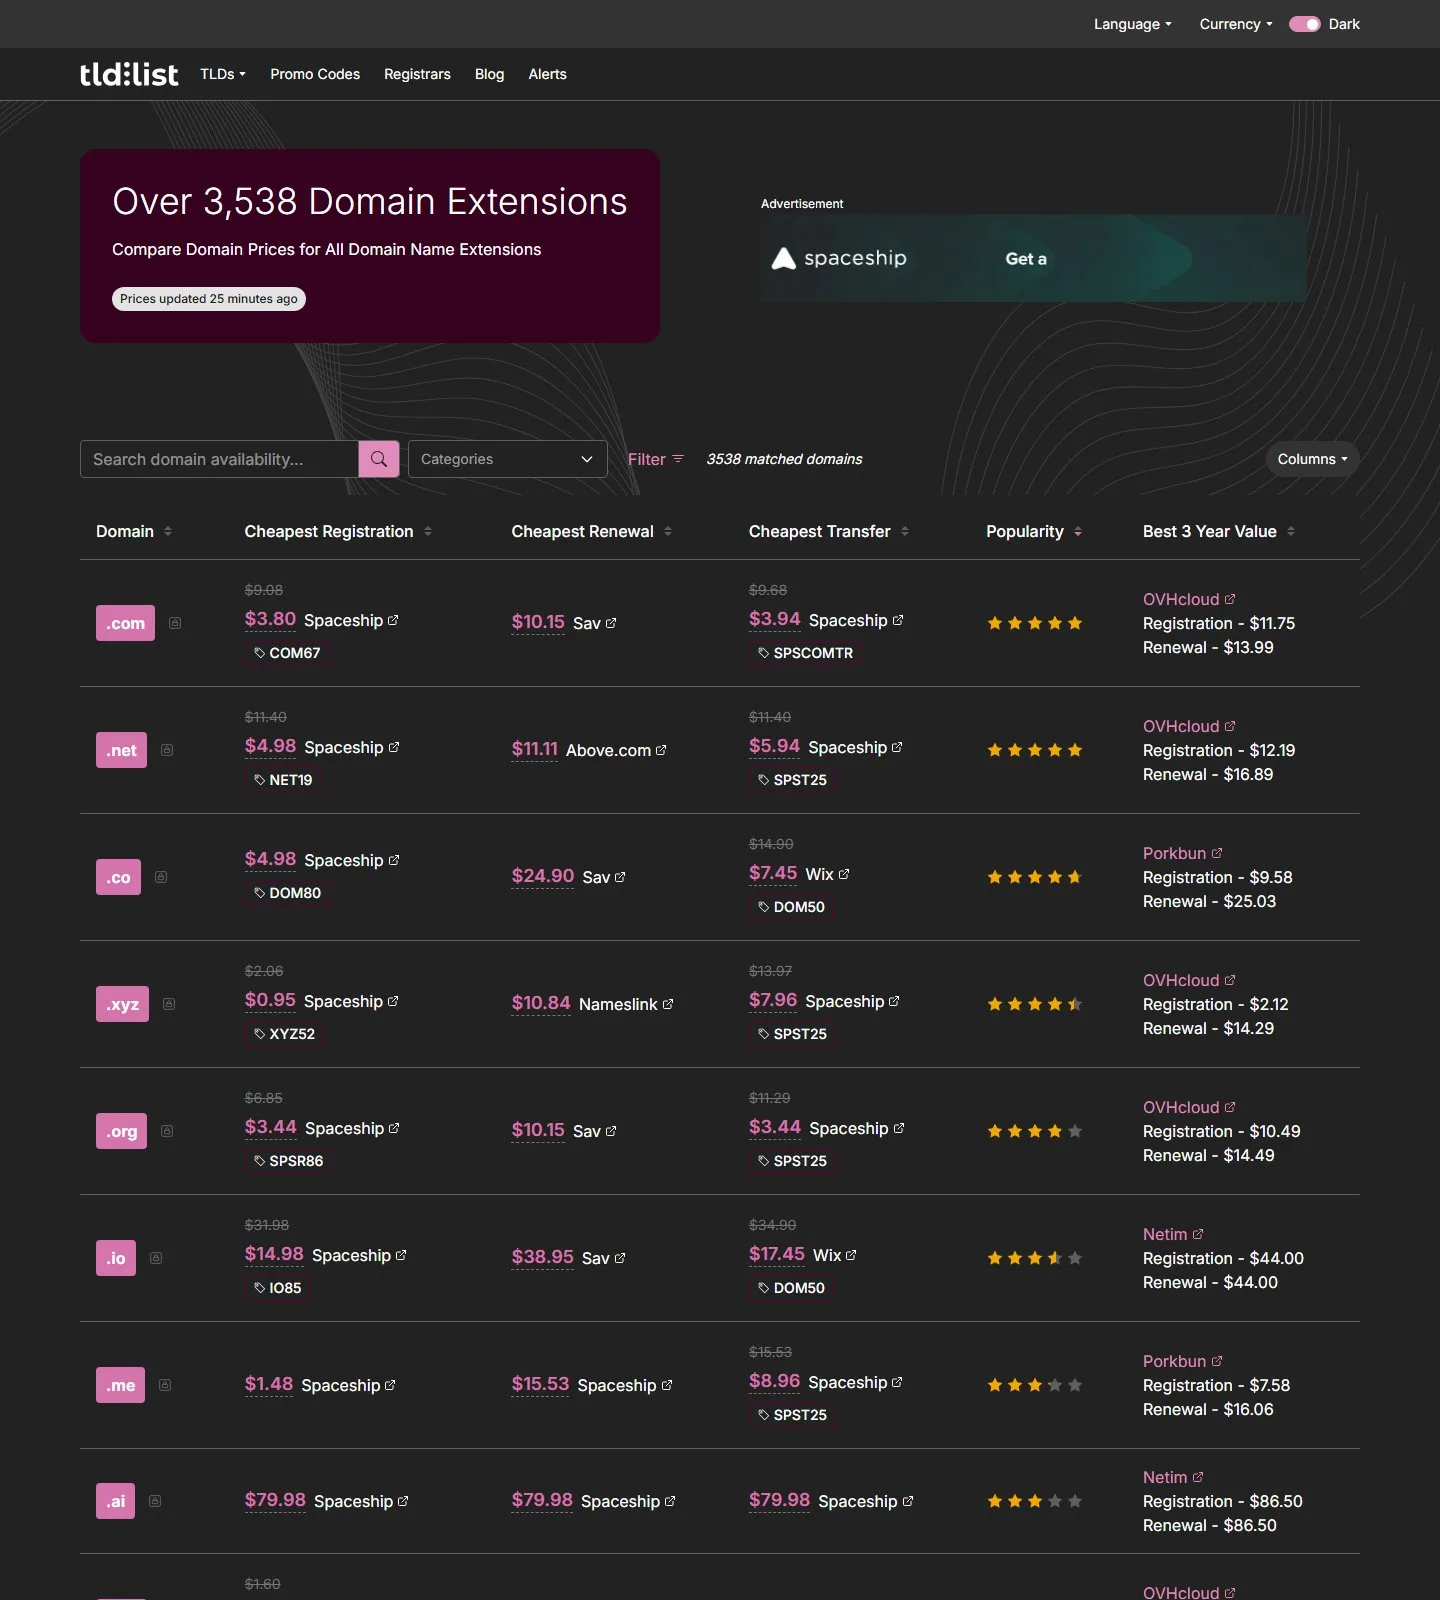
Task: Click sort arrows next to Best 3 Year Value
Action: (1291, 531)
